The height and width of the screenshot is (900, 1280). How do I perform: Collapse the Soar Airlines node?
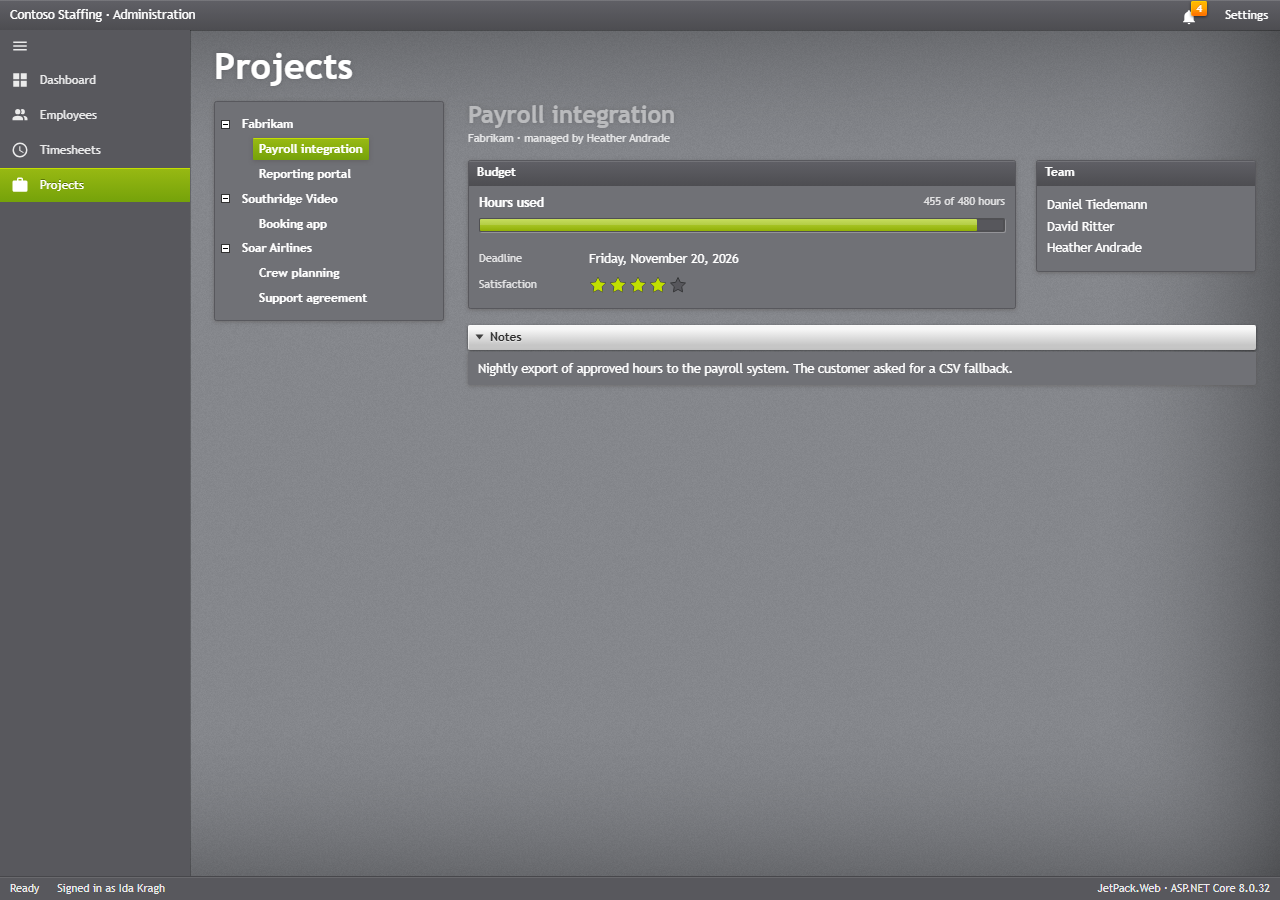[226, 248]
